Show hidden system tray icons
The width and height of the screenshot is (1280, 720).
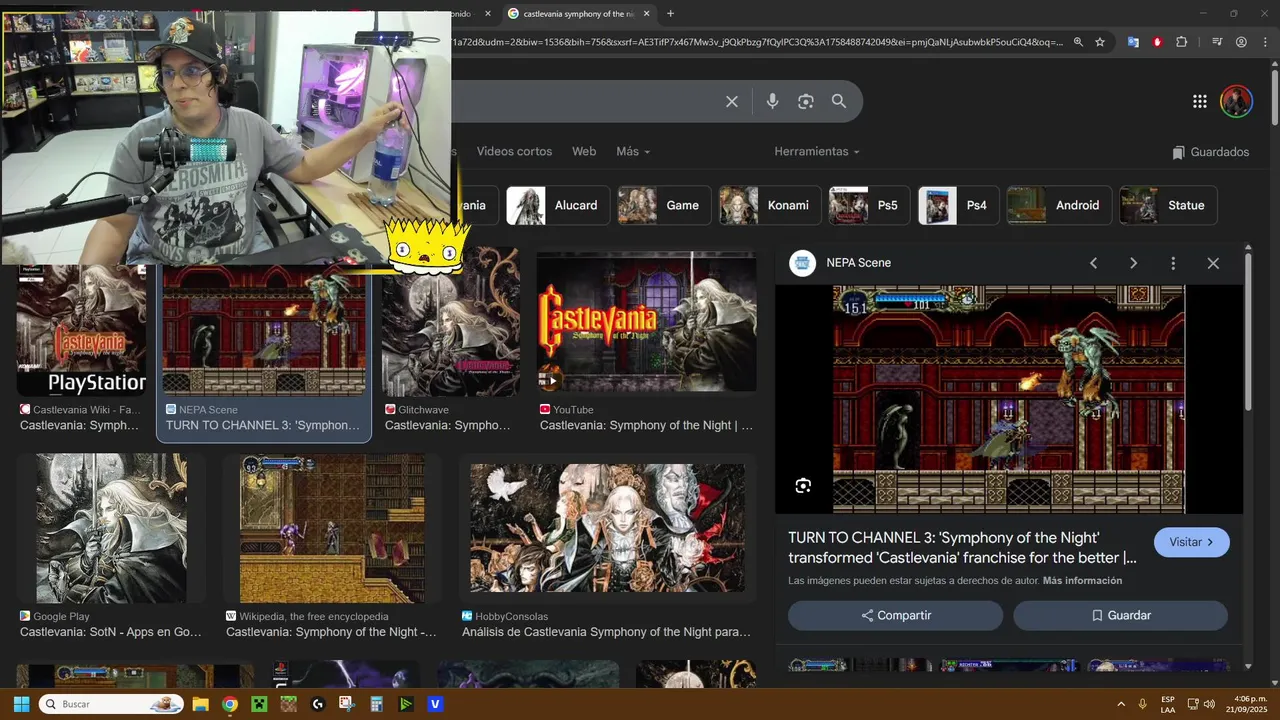tap(1121, 704)
